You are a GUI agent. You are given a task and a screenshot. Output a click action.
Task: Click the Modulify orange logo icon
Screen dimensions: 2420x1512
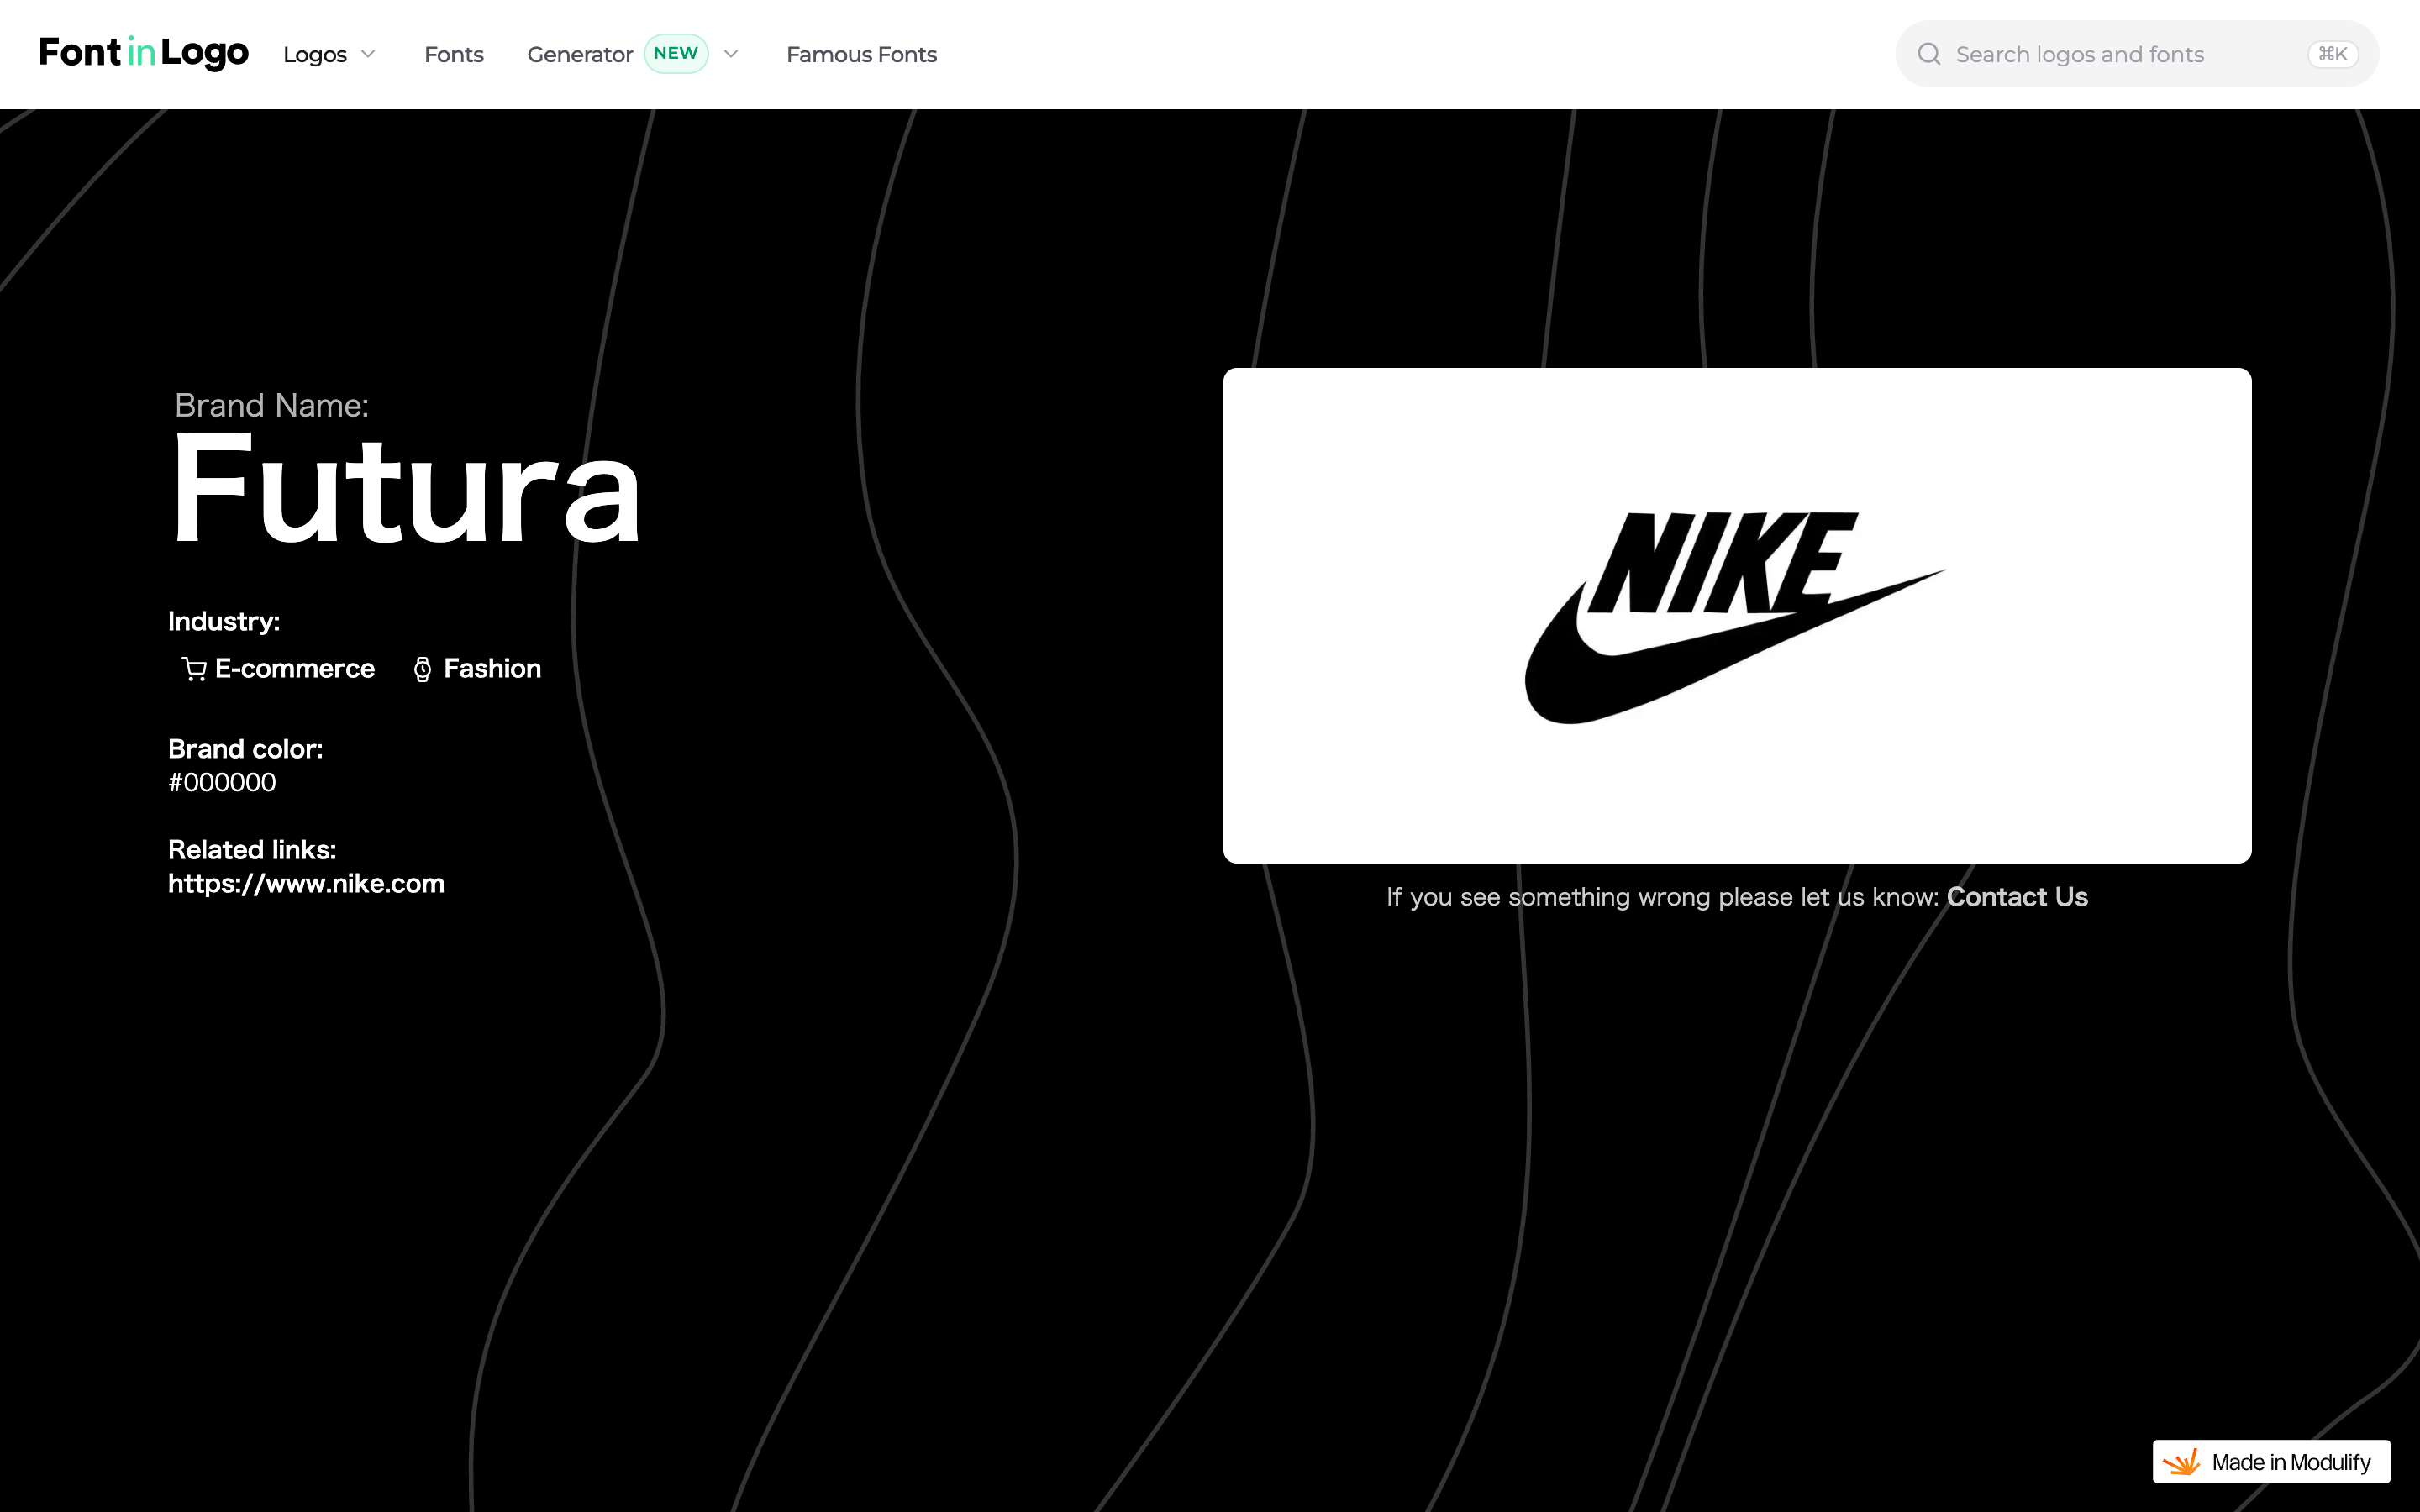point(2182,1462)
